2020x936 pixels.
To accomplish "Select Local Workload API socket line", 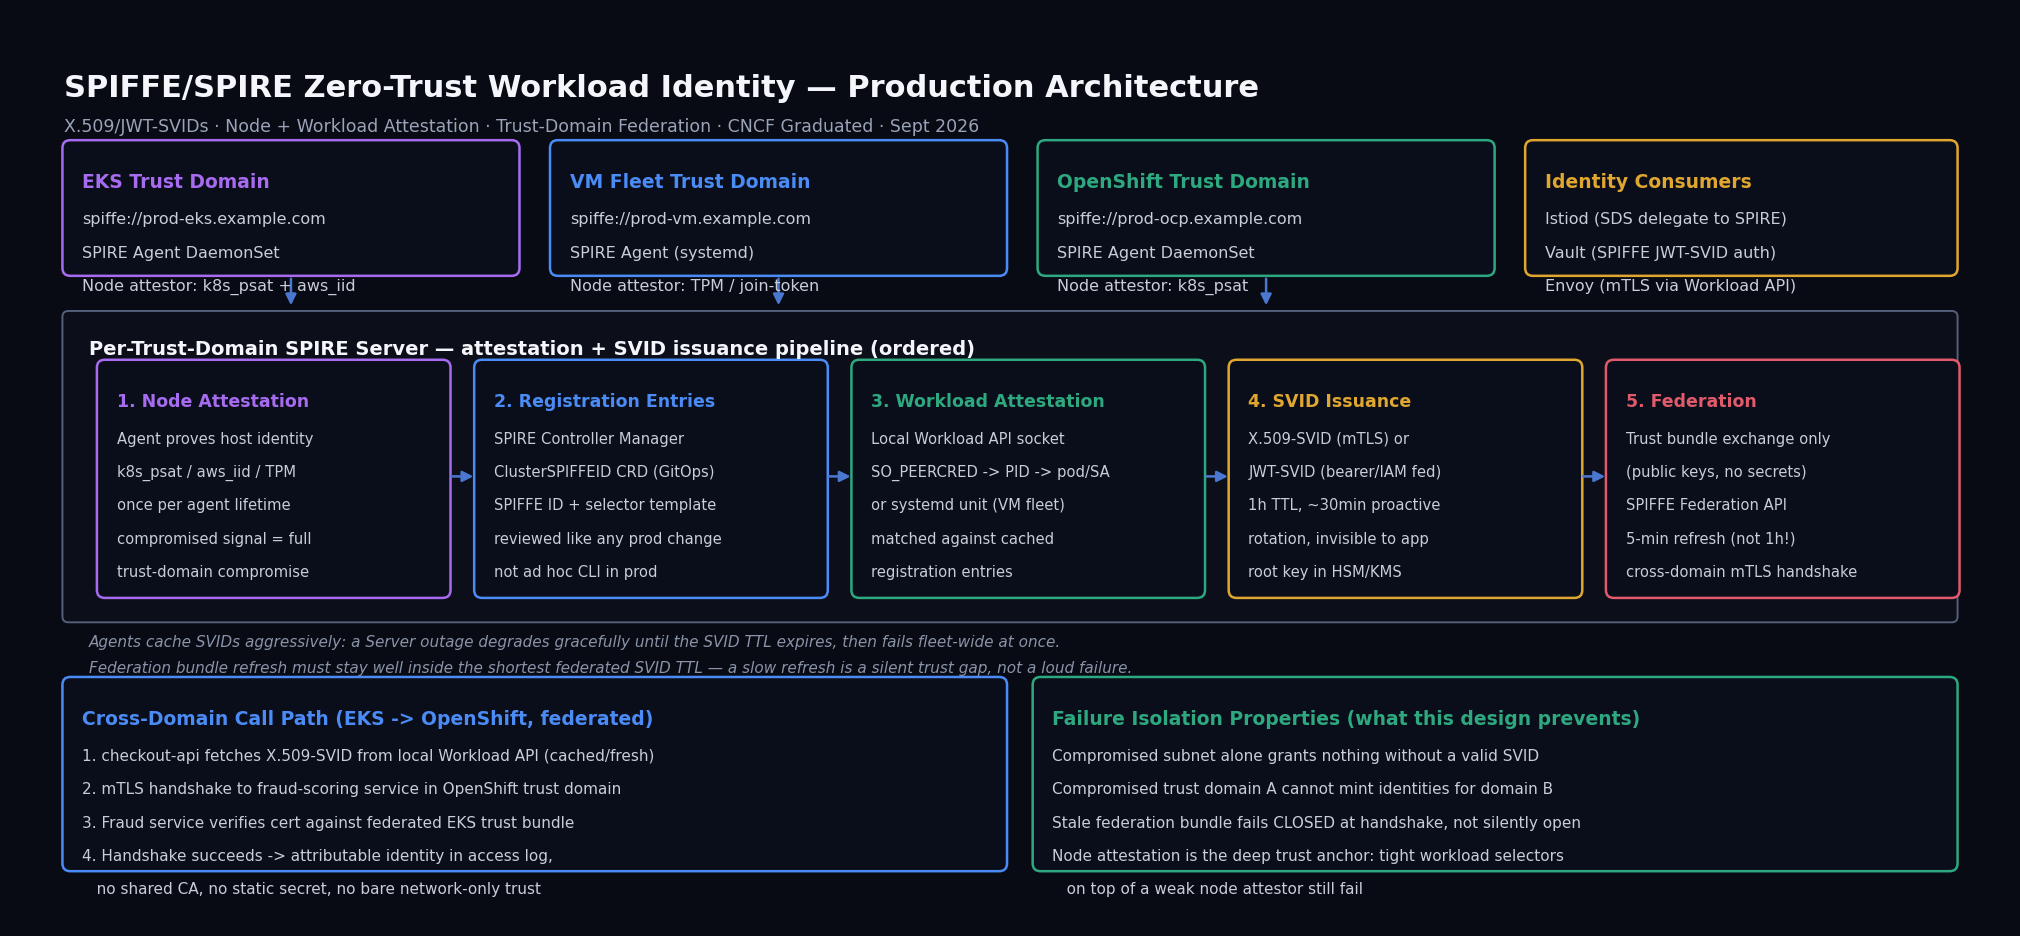I will pos(967,439).
